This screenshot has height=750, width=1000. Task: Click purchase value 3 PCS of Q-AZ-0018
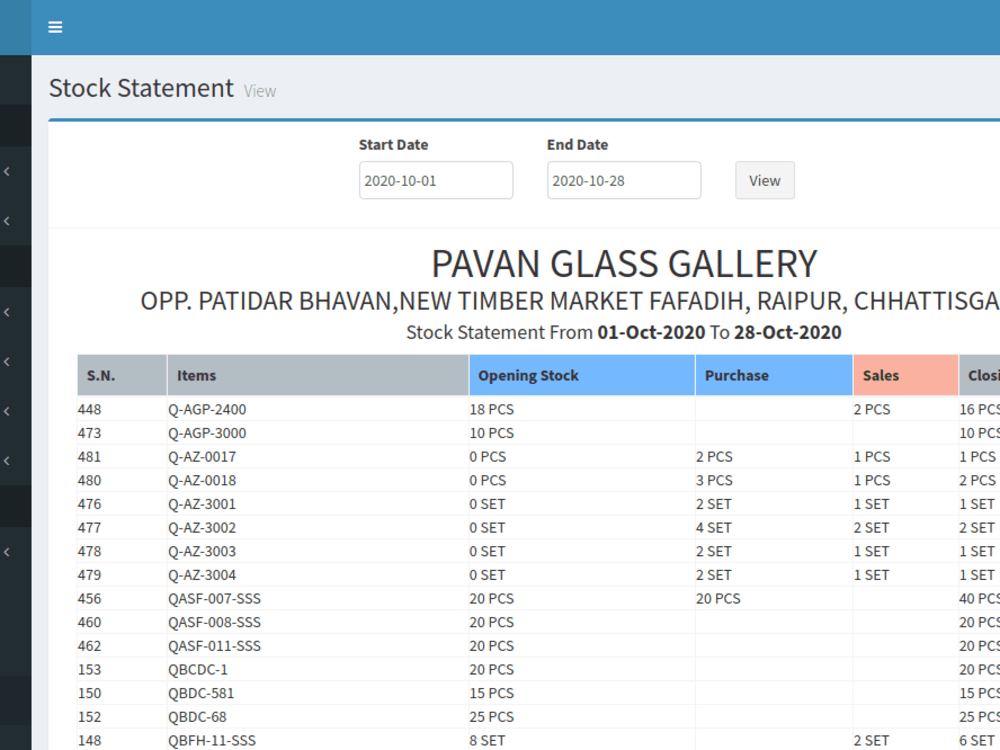714,480
